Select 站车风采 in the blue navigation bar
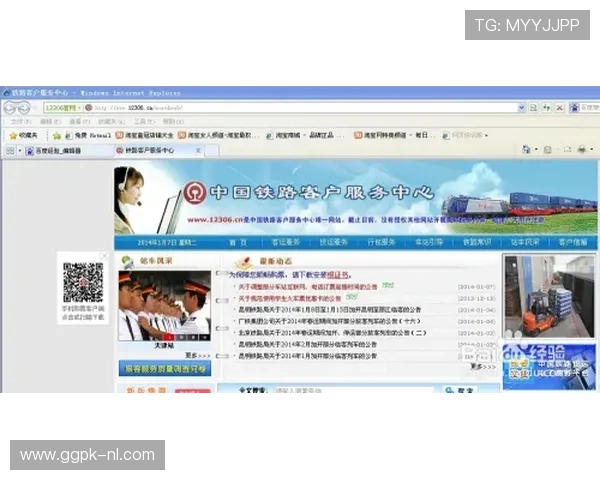This screenshot has height=480, width=600. pos(525,242)
